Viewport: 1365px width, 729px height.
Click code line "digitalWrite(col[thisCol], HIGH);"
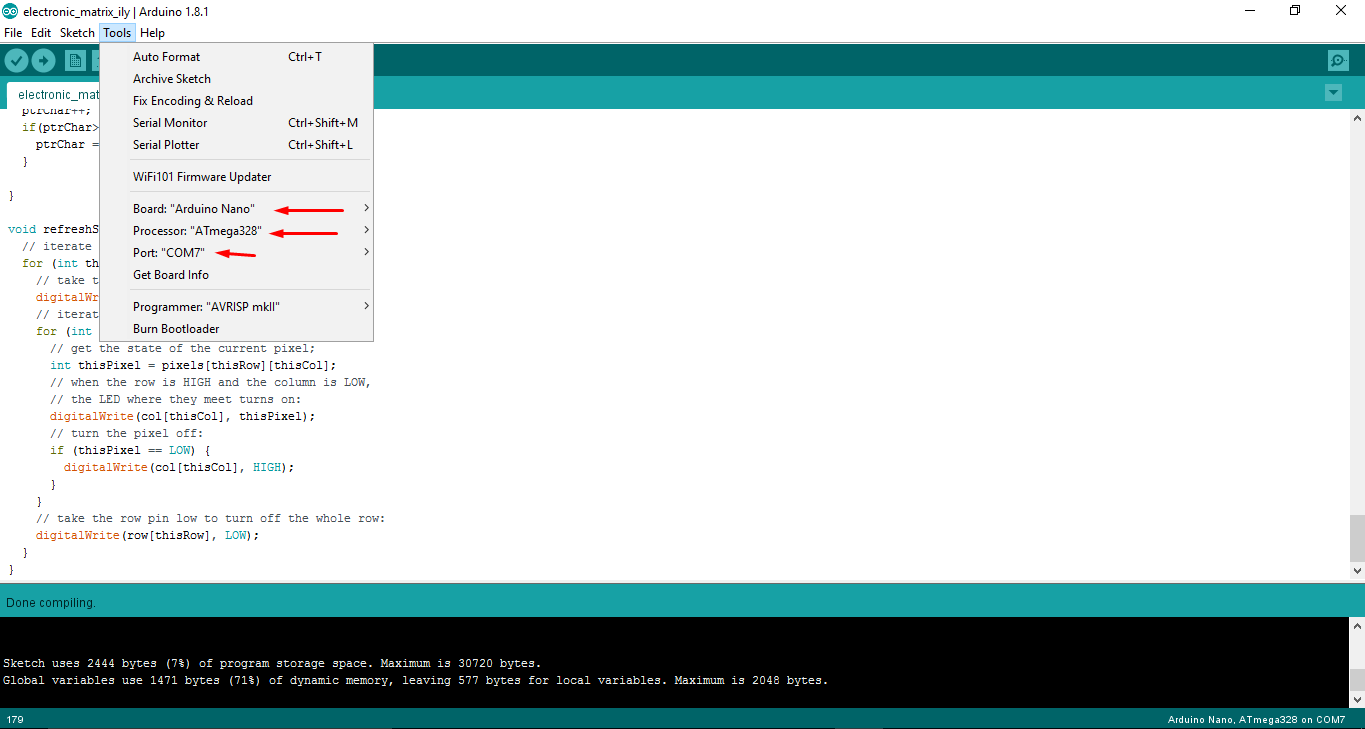tap(179, 467)
